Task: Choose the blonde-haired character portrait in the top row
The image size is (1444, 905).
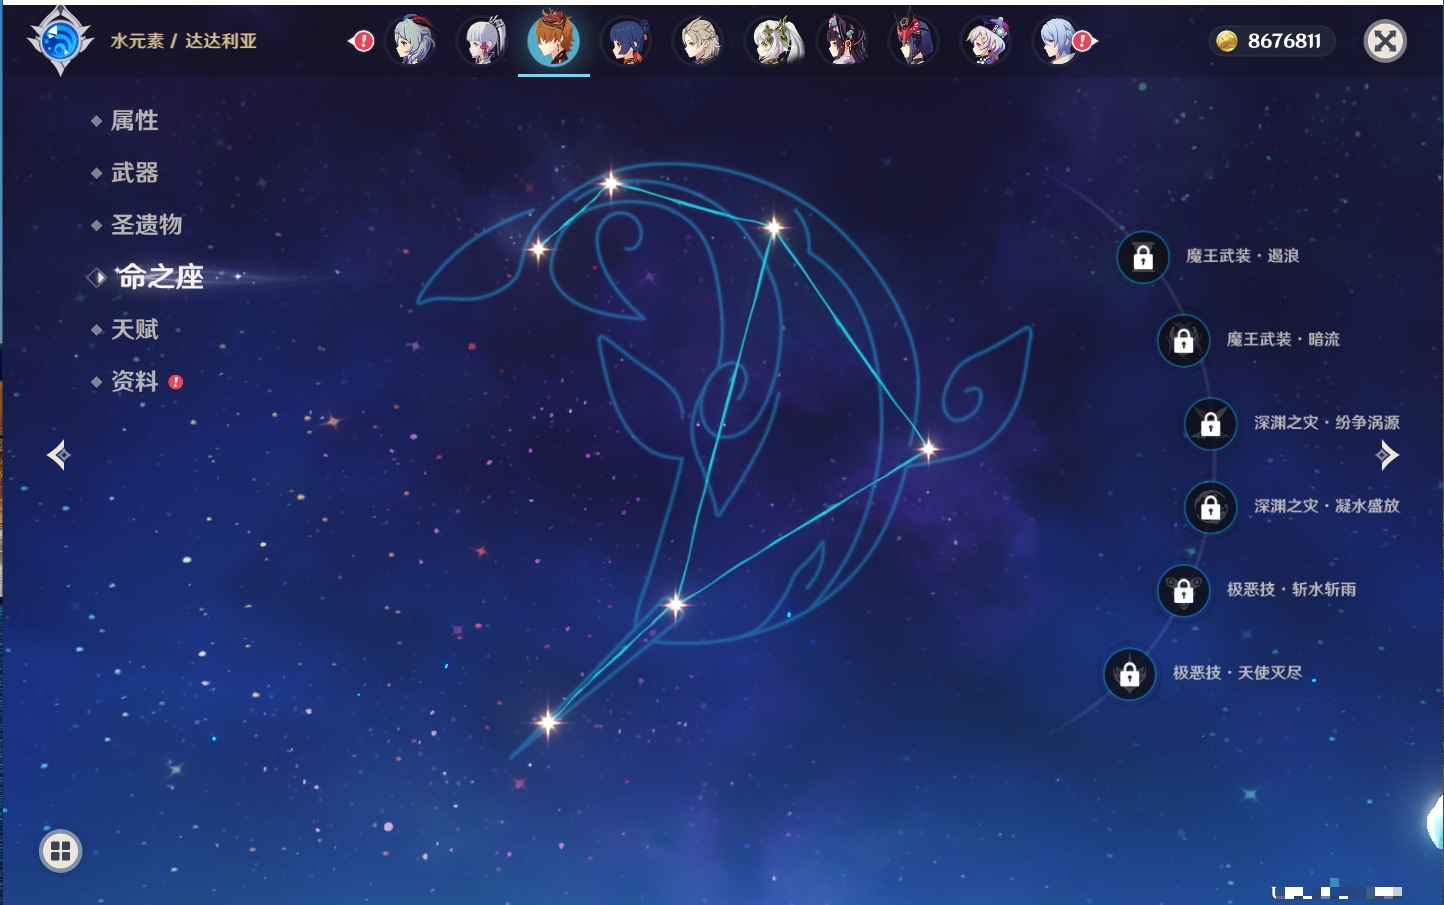Action: point(698,42)
